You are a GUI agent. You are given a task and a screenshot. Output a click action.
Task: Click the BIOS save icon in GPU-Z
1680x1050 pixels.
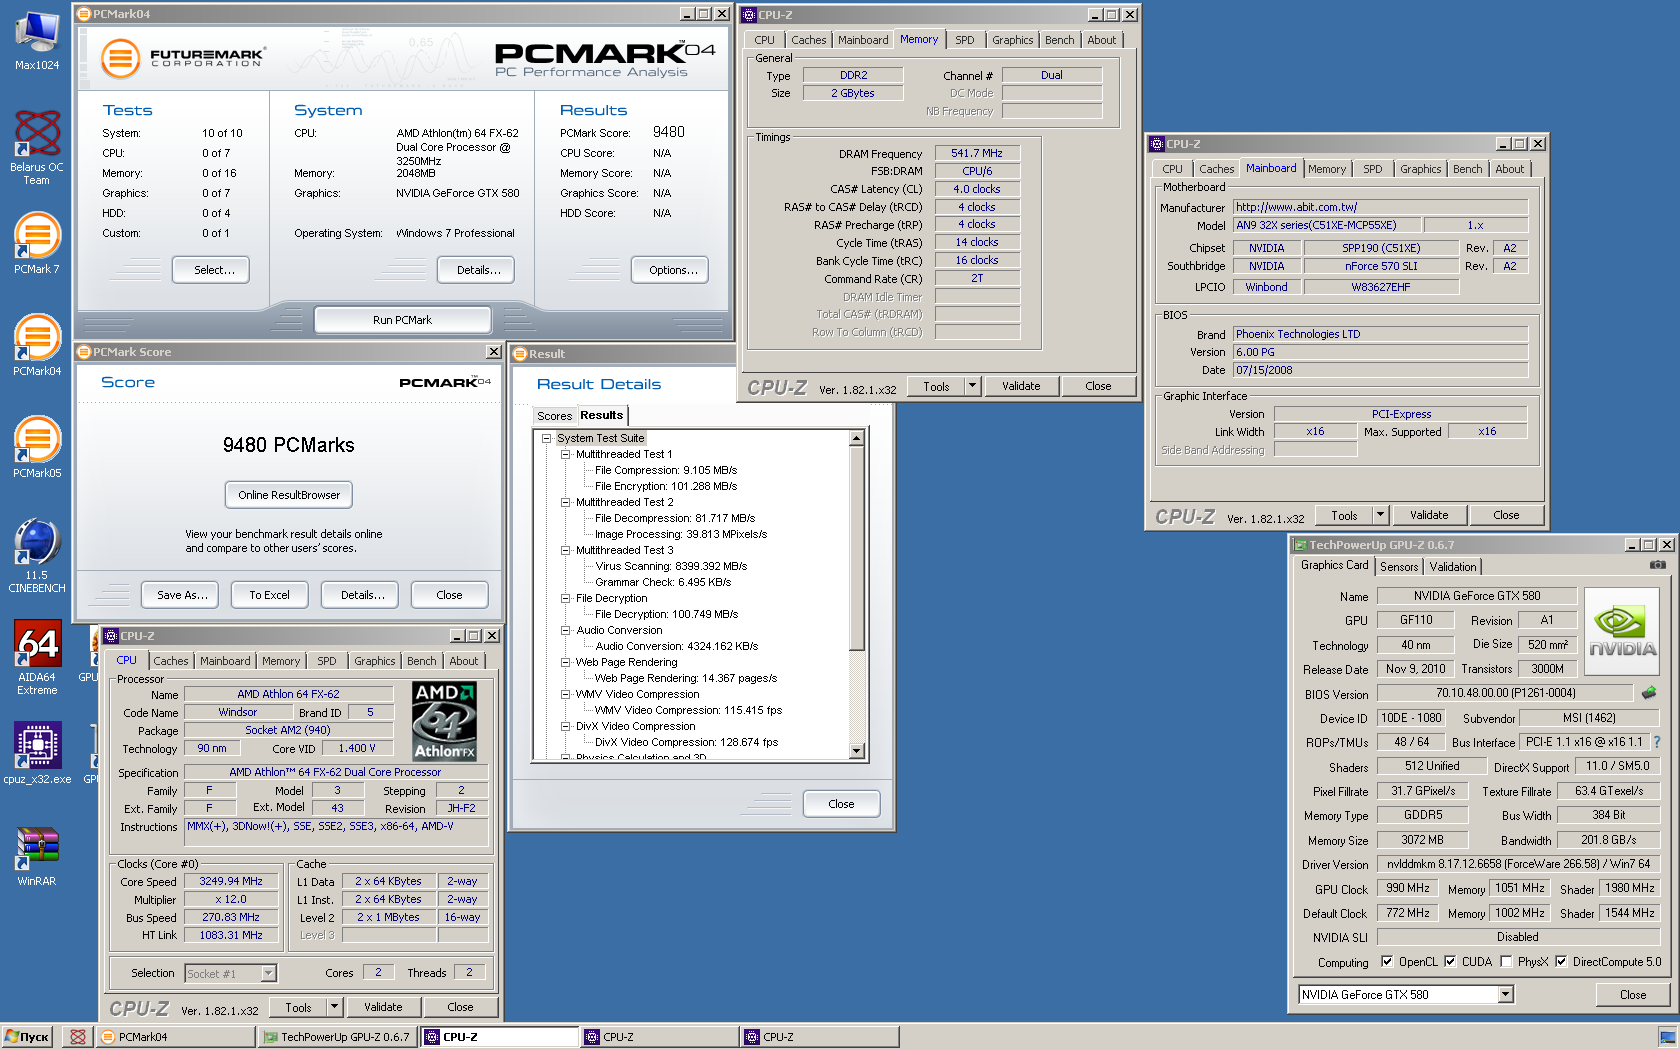click(1649, 692)
